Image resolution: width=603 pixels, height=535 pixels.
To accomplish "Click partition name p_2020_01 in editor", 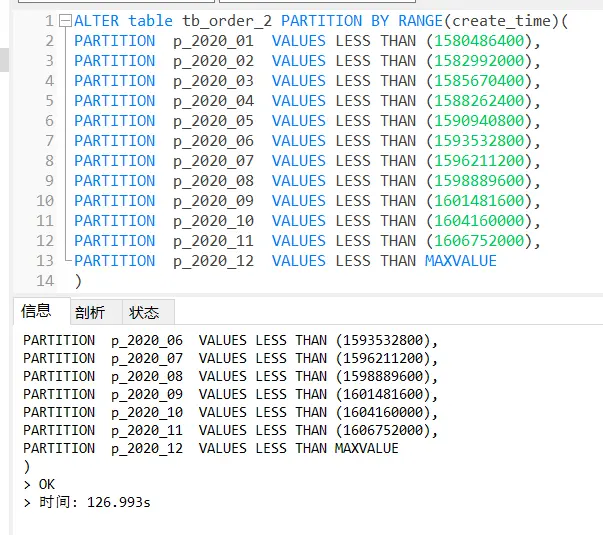I will coord(213,42).
